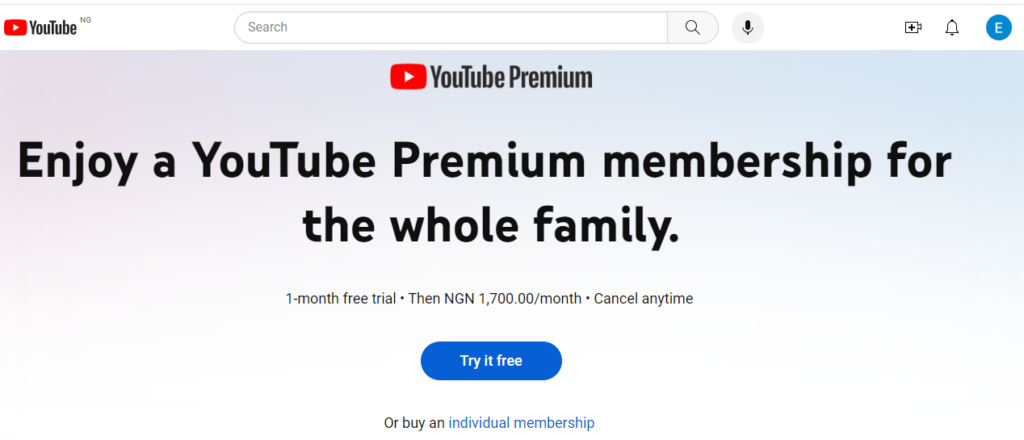Click the YouTube wordmark beside the home icon
The height and width of the screenshot is (440, 1024).
click(x=53, y=27)
